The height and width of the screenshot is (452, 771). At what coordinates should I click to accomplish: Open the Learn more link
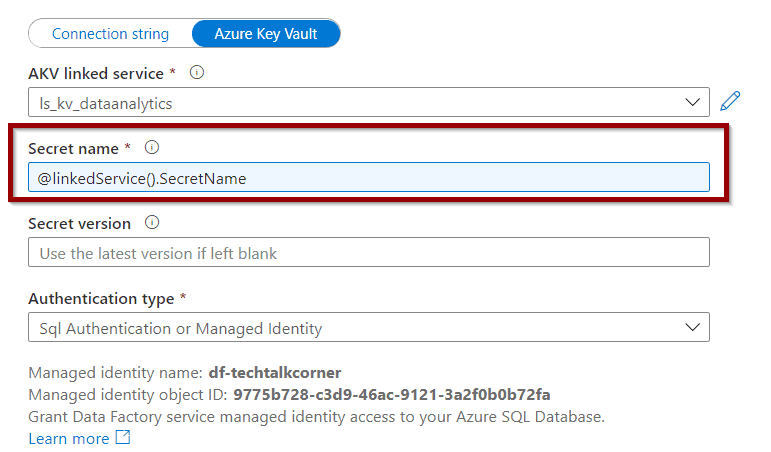(69, 438)
